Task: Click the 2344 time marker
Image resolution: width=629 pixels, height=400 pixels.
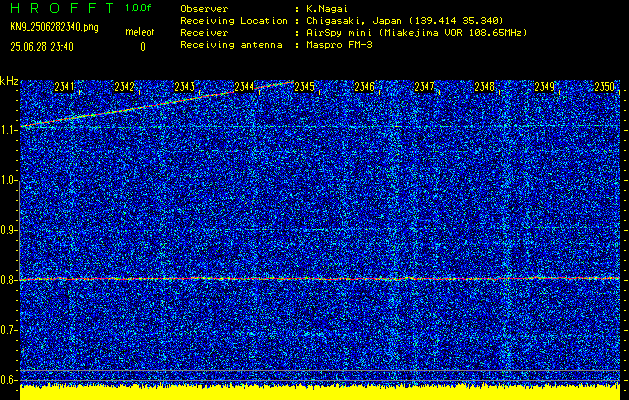Action: [x=244, y=87]
